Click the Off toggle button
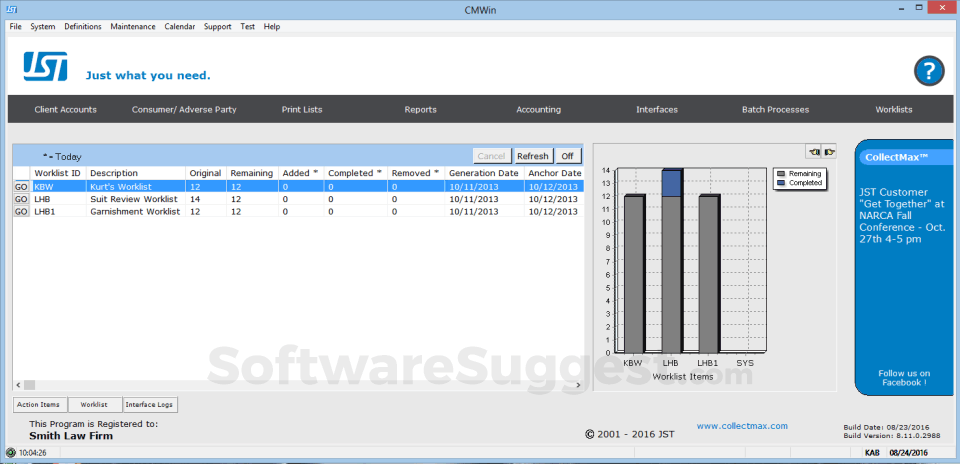This screenshot has height=464, width=960. click(x=568, y=156)
